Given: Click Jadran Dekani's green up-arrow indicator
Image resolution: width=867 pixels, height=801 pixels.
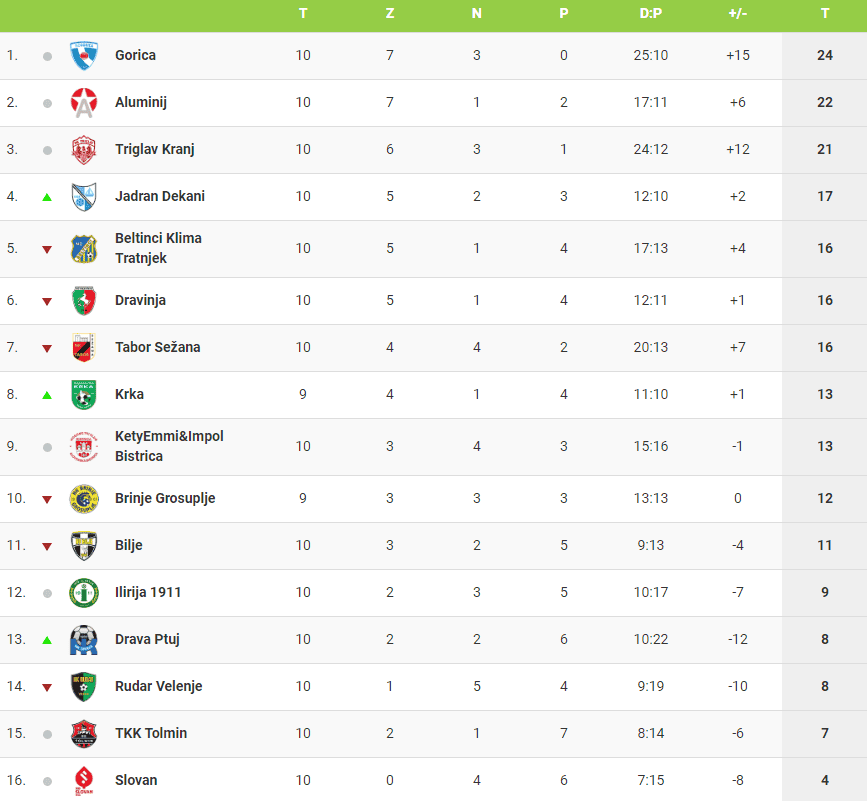Looking at the screenshot, I should pyautogui.click(x=47, y=197).
